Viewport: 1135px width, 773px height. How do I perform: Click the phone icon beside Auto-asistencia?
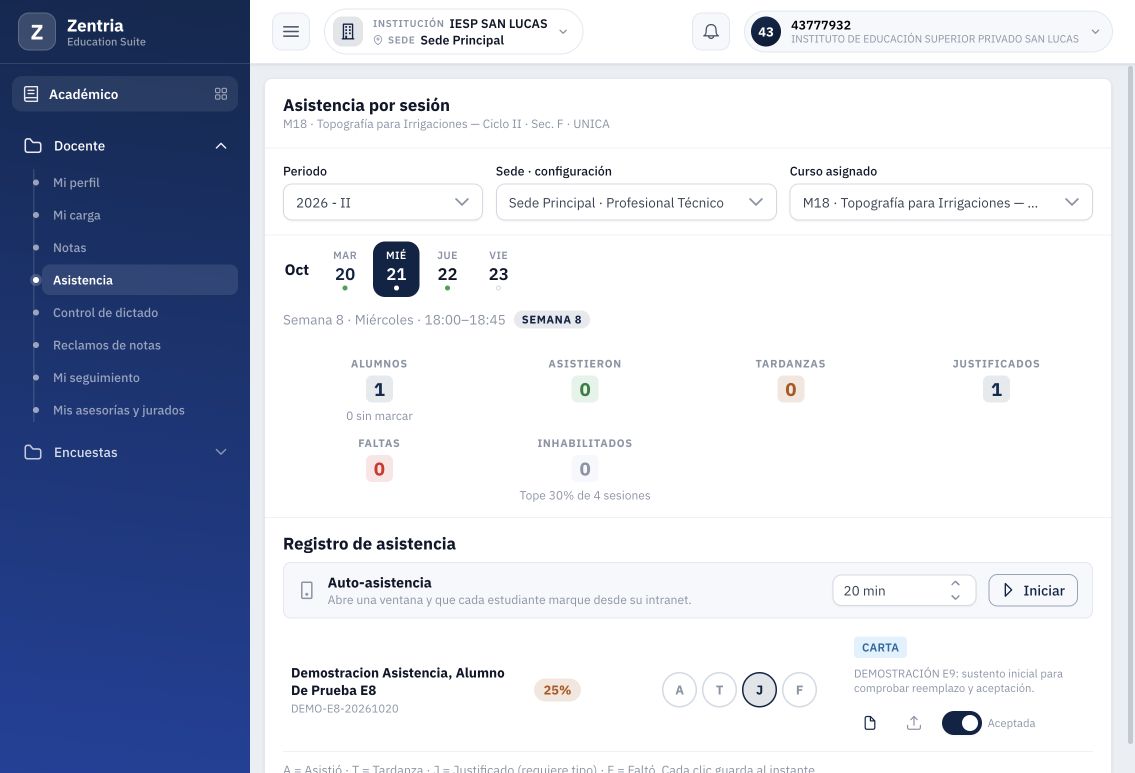307,591
